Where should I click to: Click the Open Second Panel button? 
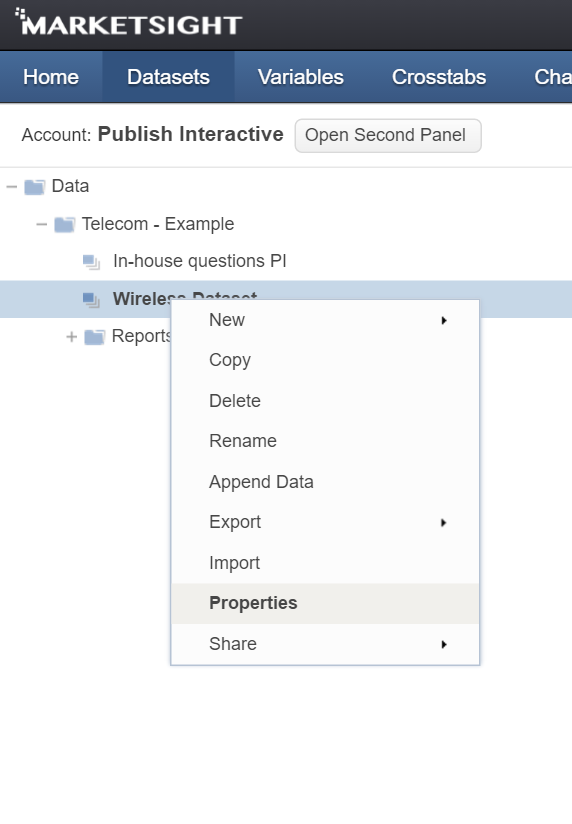pyautogui.click(x=388, y=136)
